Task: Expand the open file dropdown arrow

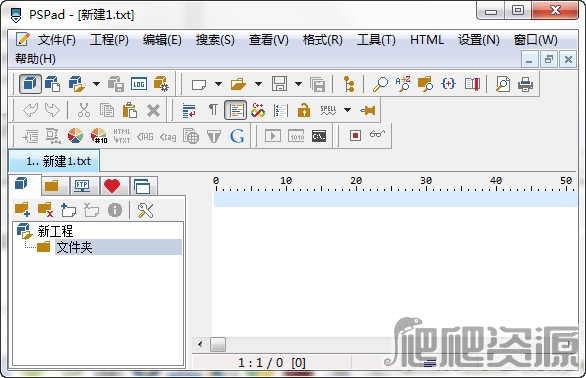Action: click(x=258, y=84)
